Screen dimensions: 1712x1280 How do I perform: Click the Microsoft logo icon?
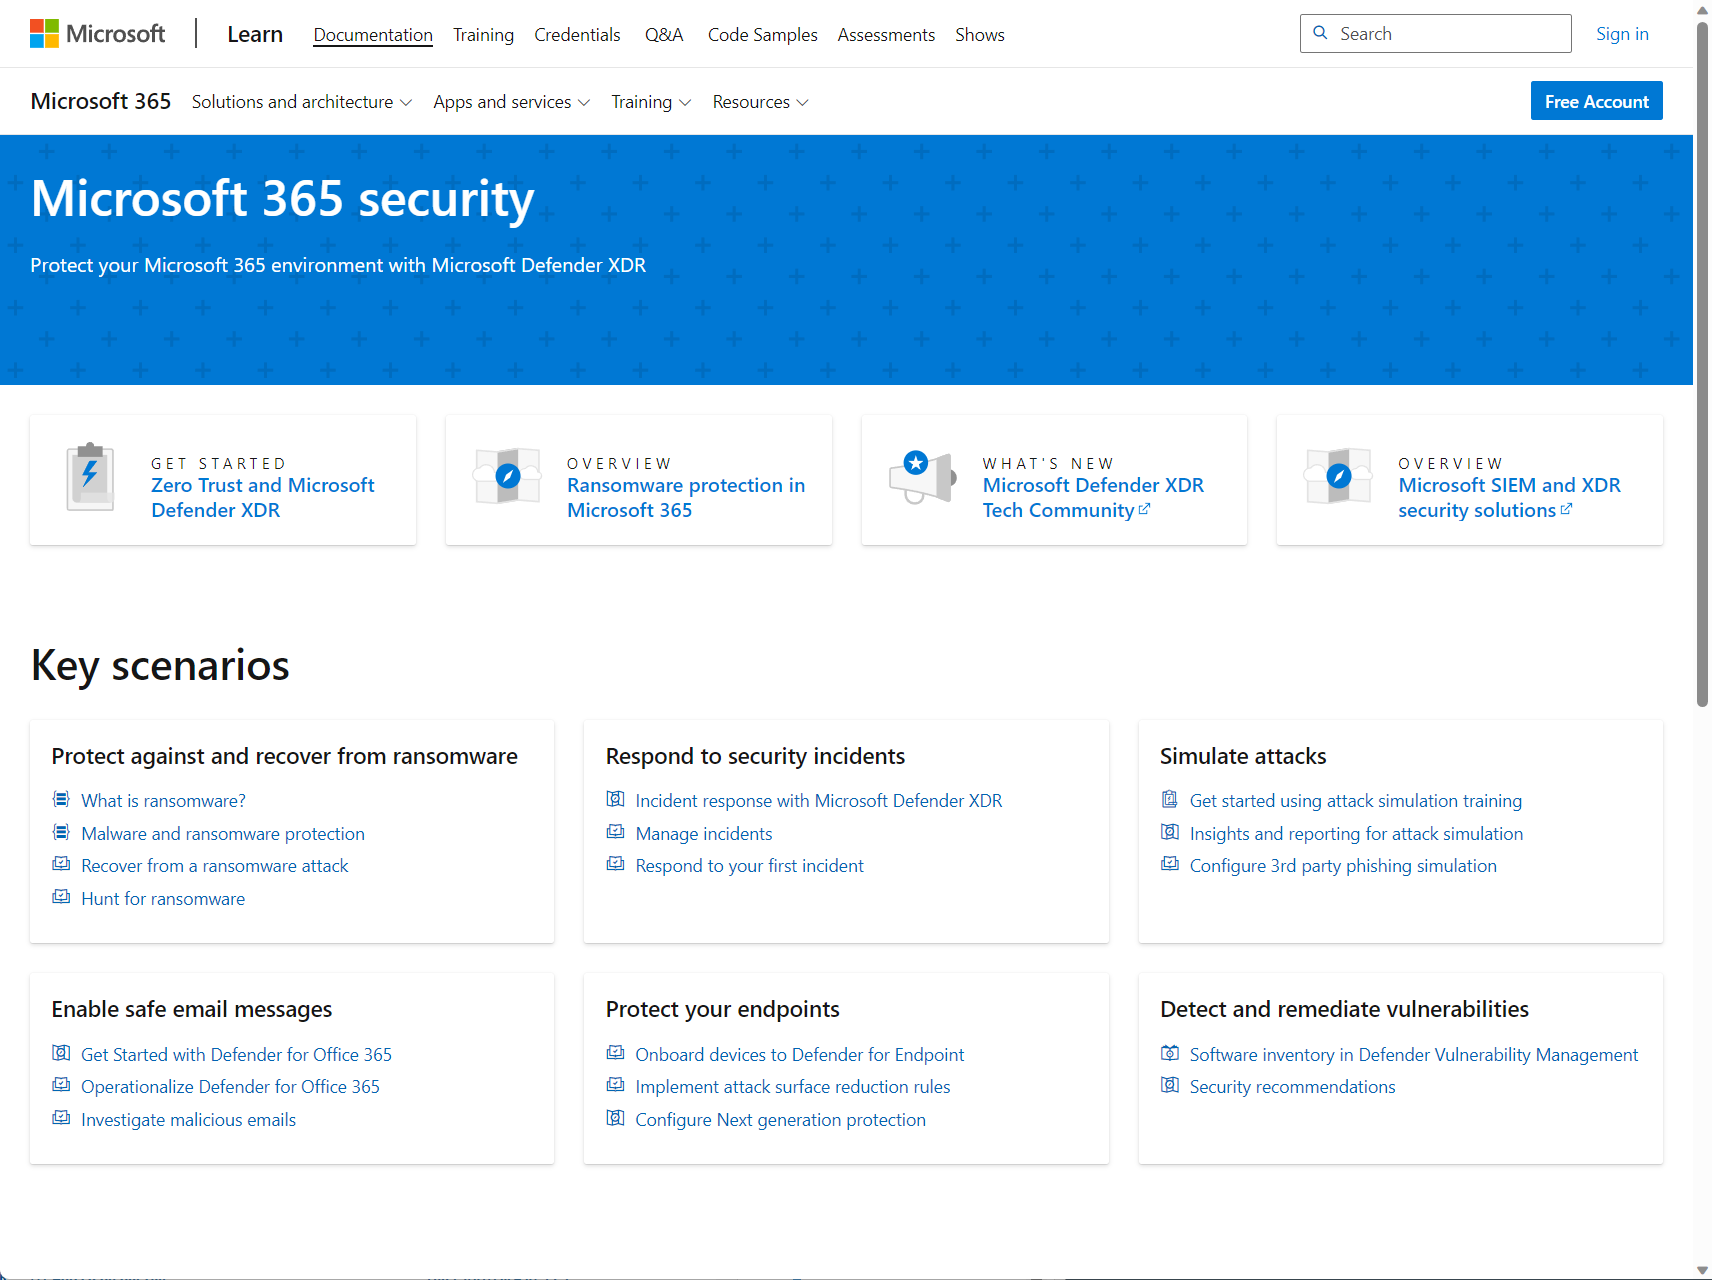[x=44, y=34]
